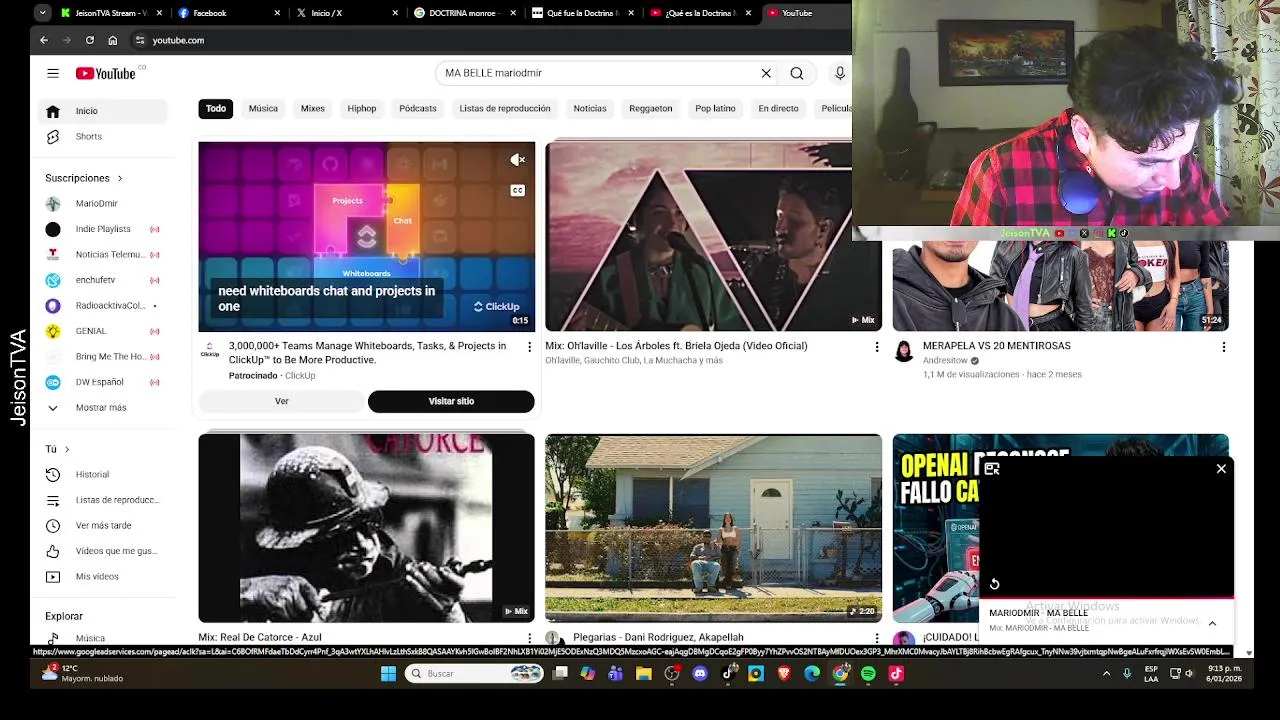Open options menu for Oh'laville mix
Viewport: 1280px width, 720px height.
coord(877,347)
